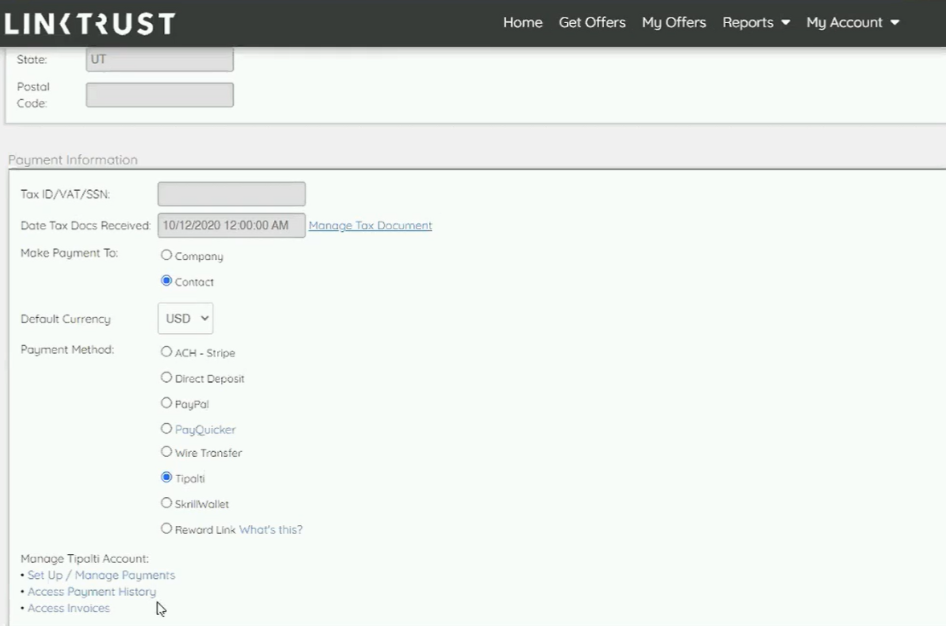Expand the My Account dropdown menu
This screenshot has height=626, width=946.
(x=852, y=22)
